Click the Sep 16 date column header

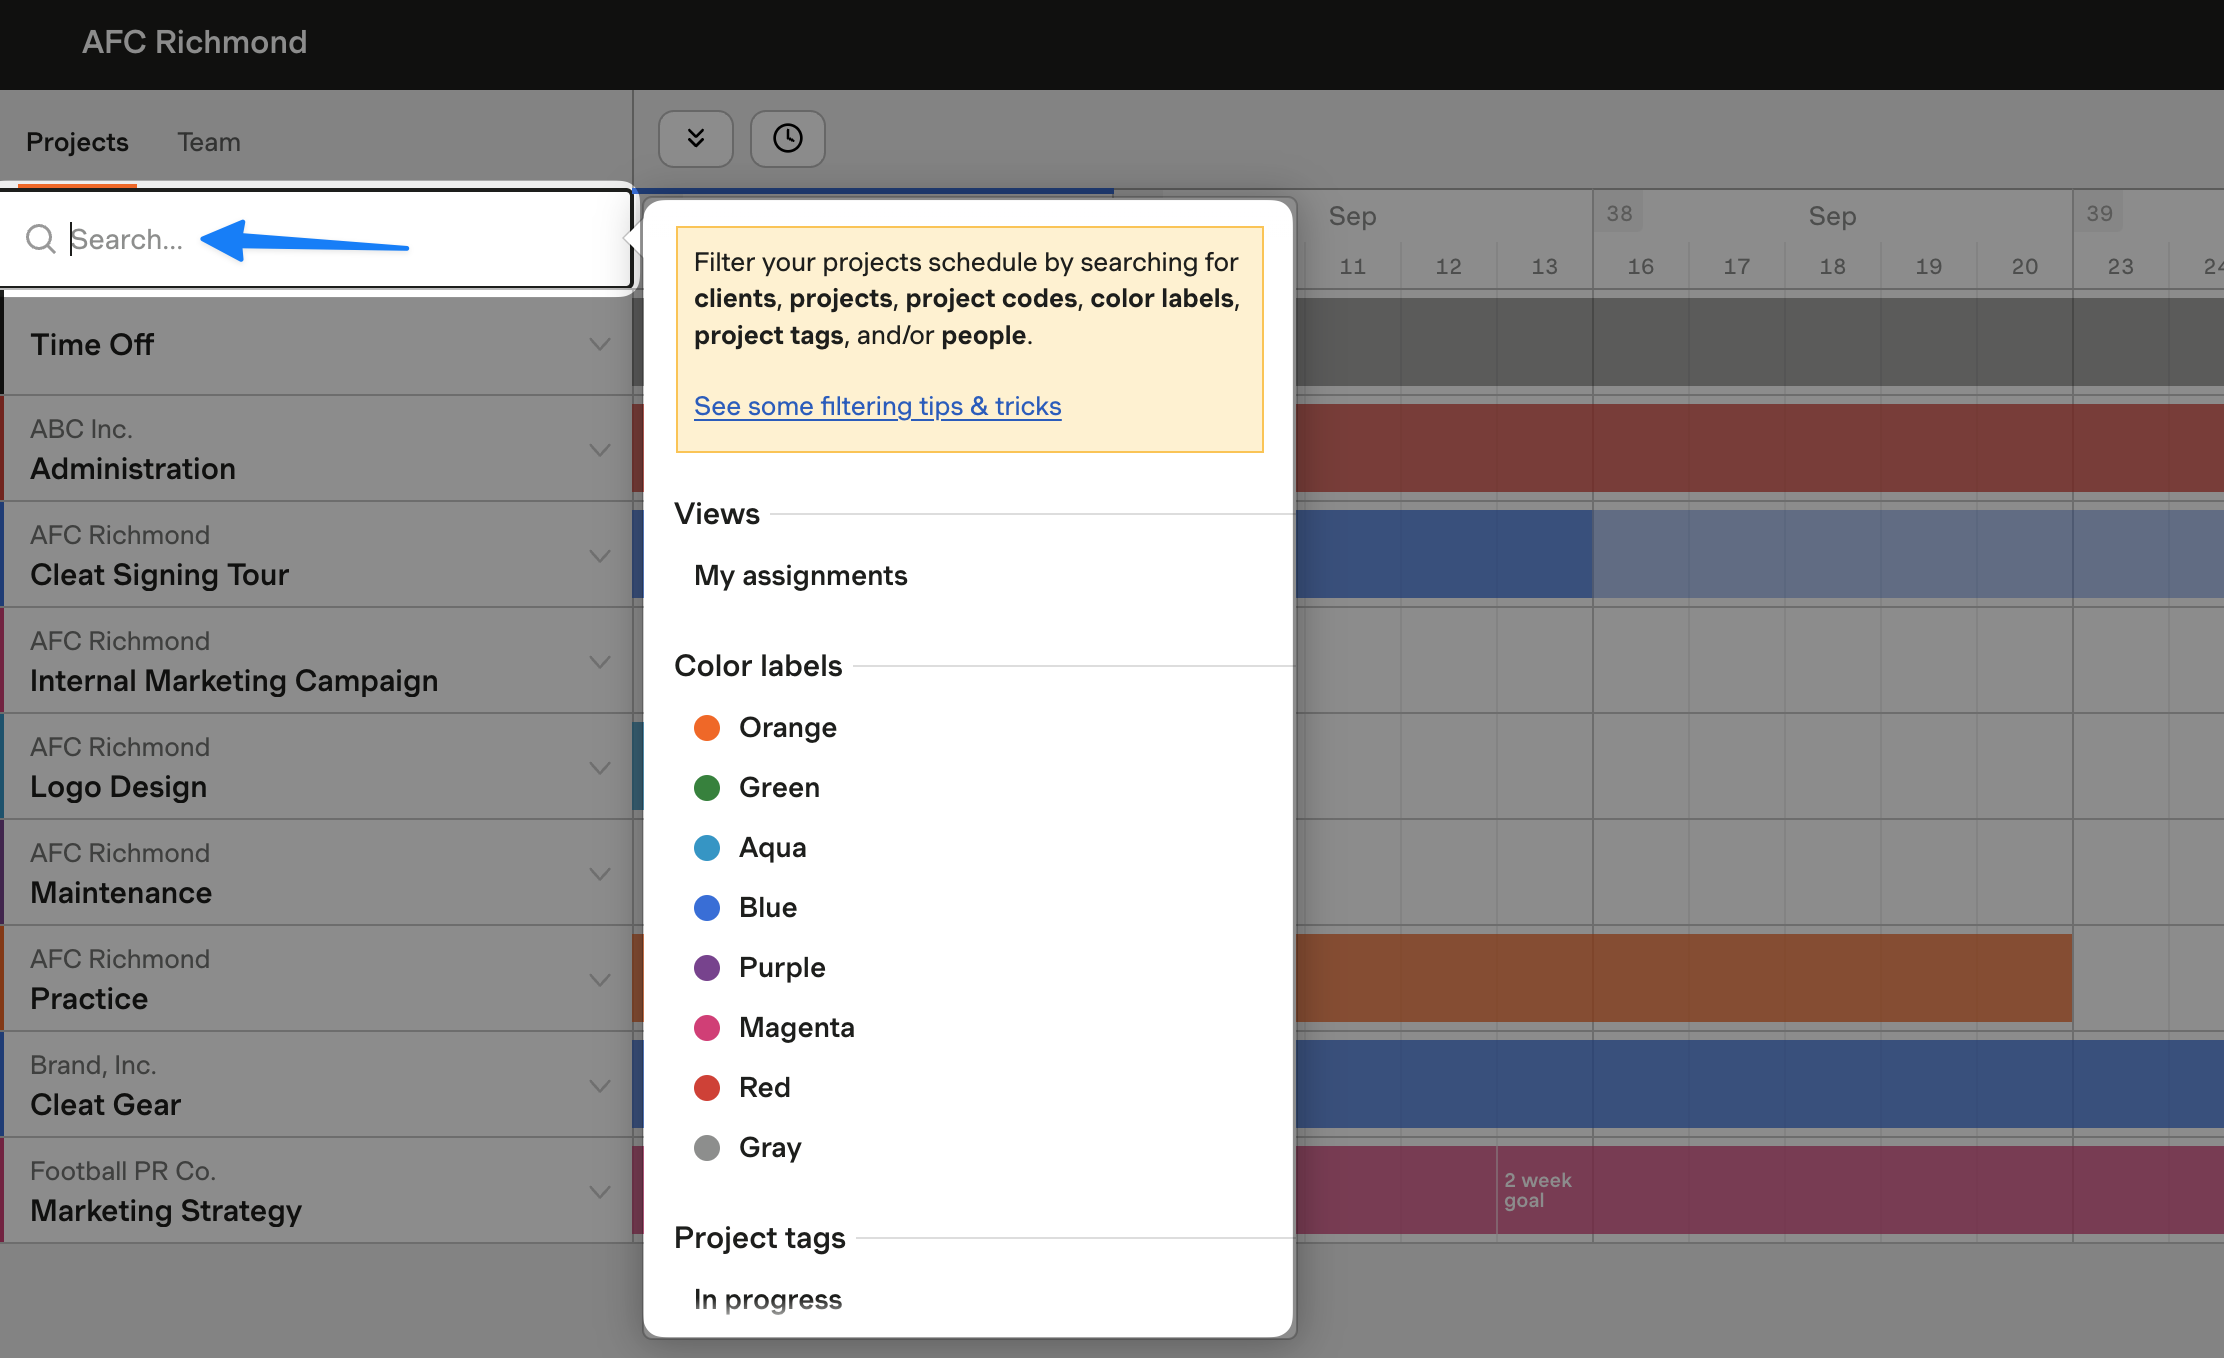(1641, 266)
